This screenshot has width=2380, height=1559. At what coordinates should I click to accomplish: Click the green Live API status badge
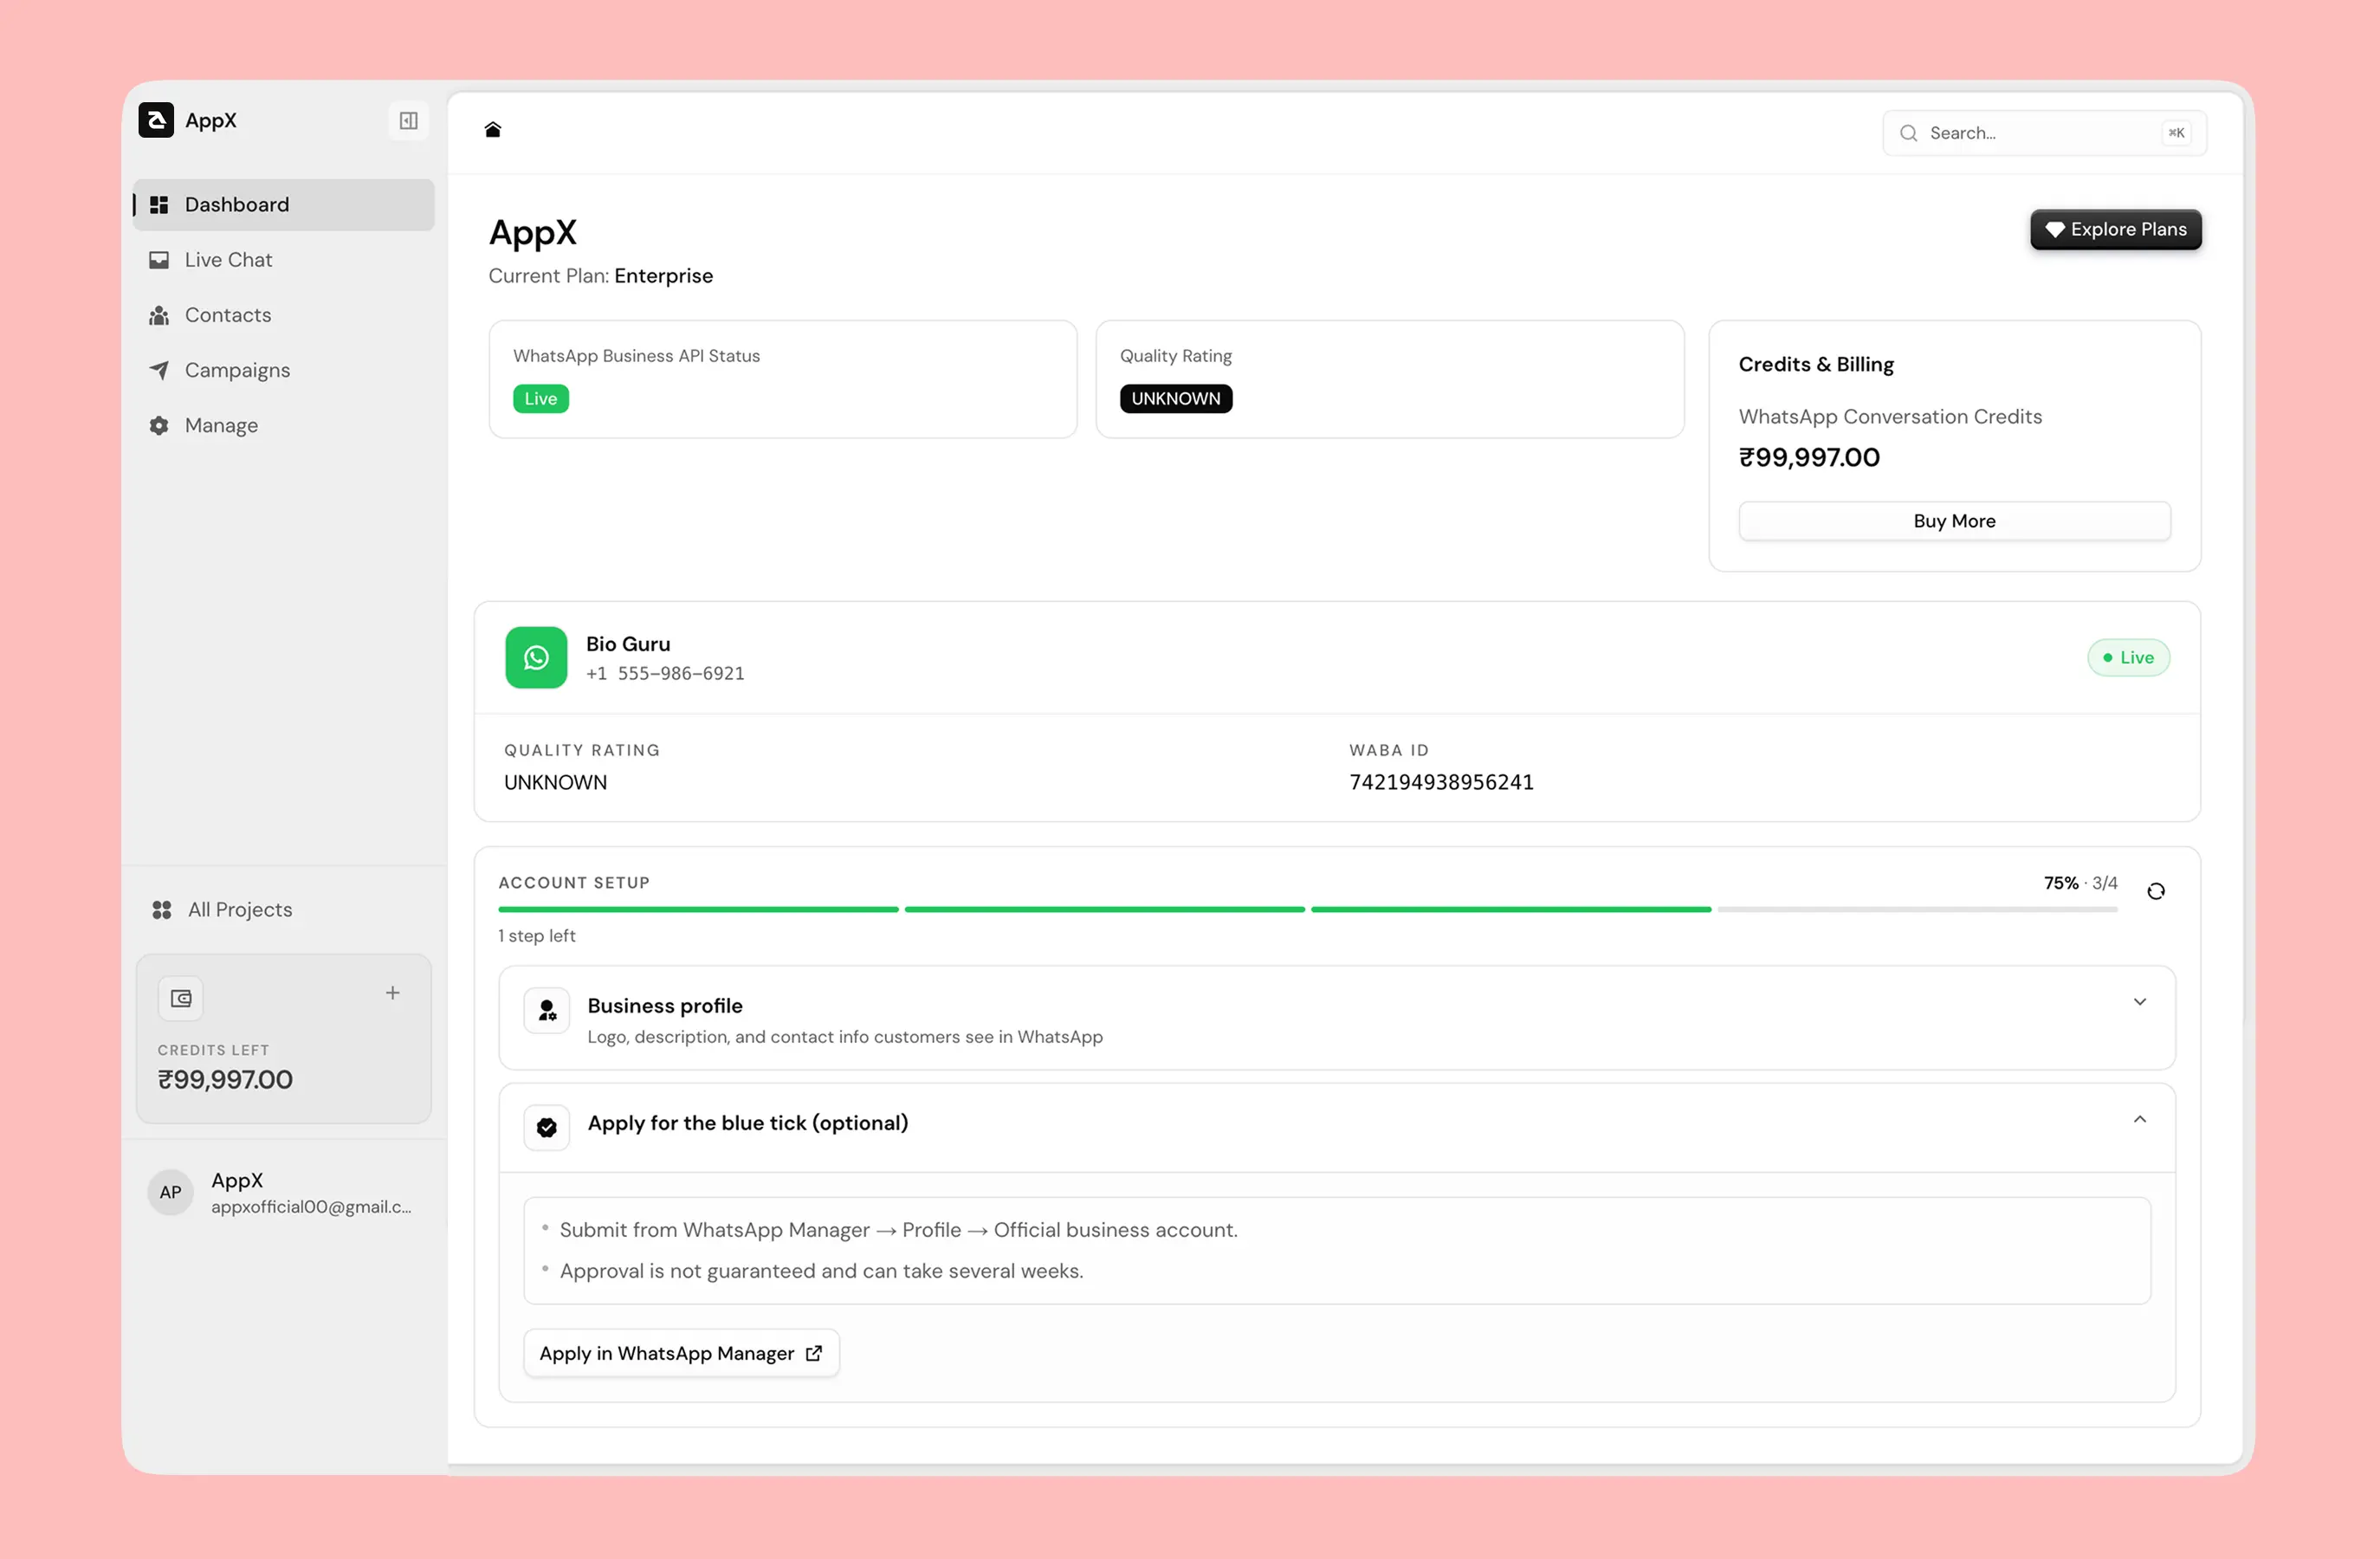click(541, 399)
